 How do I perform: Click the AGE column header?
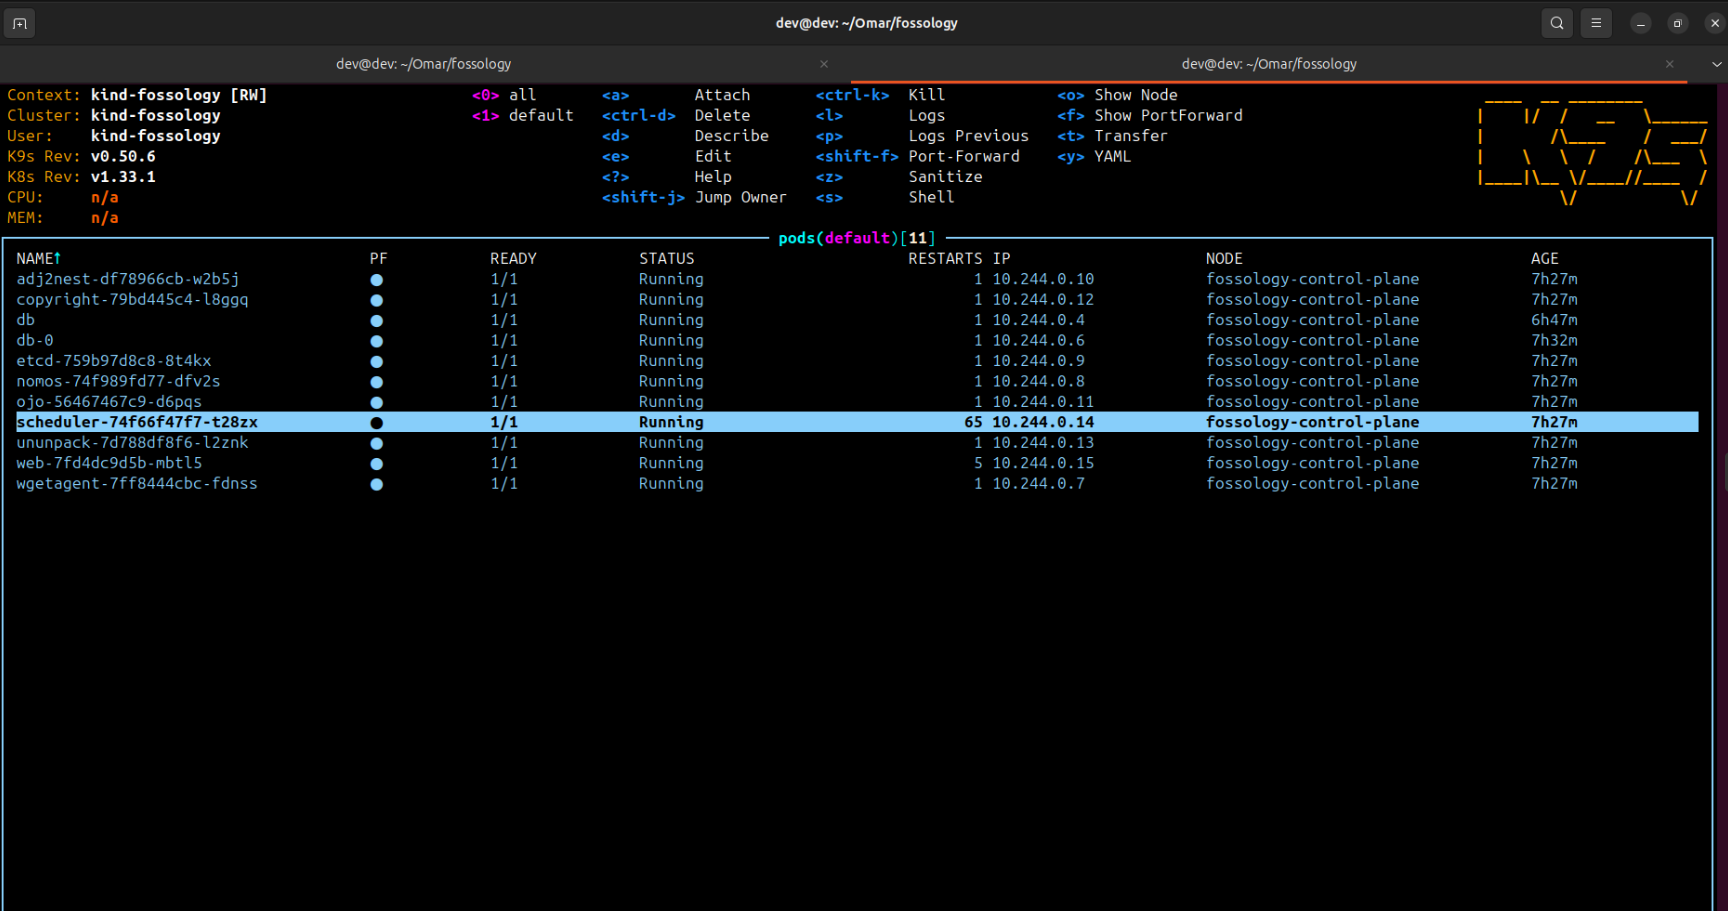point(1545,259)
